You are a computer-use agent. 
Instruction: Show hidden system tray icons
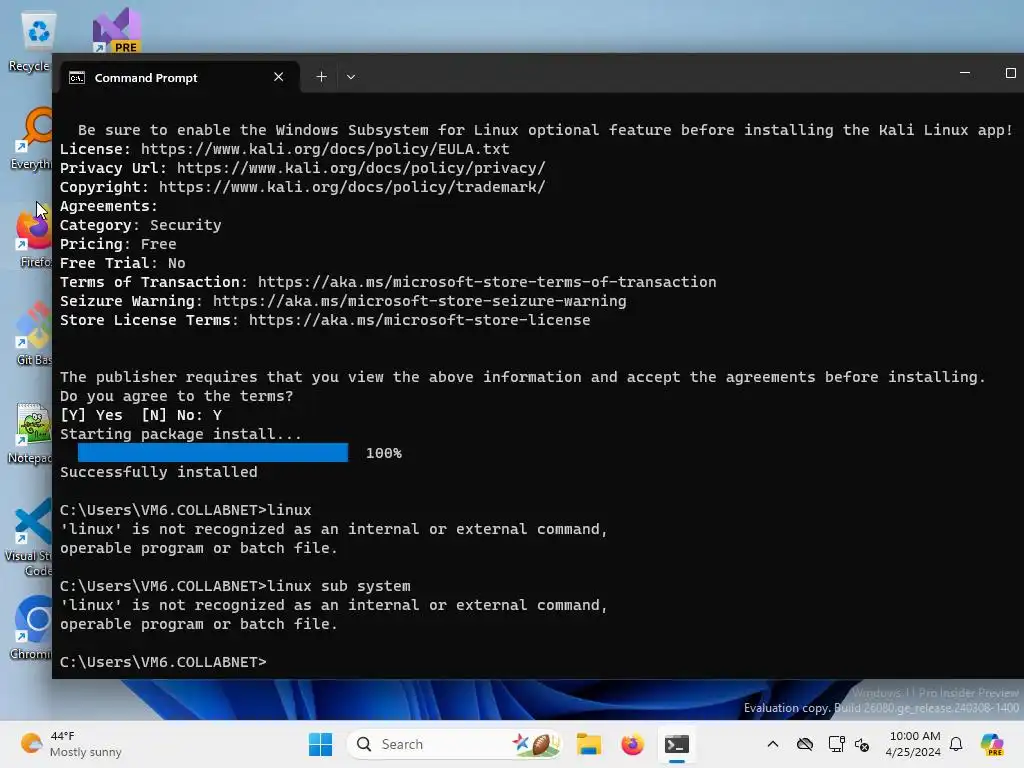[x=773, y=744]
